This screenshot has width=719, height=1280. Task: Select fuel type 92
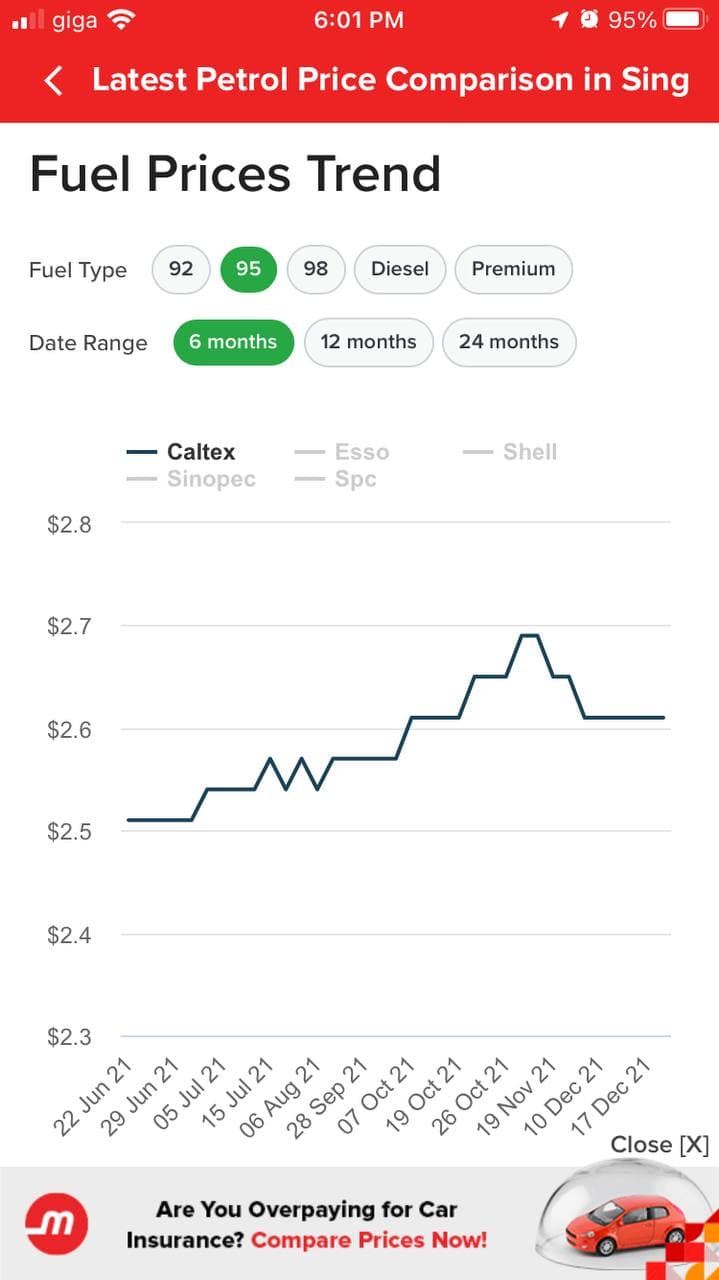pyautogui.click(x=181, y=269)
